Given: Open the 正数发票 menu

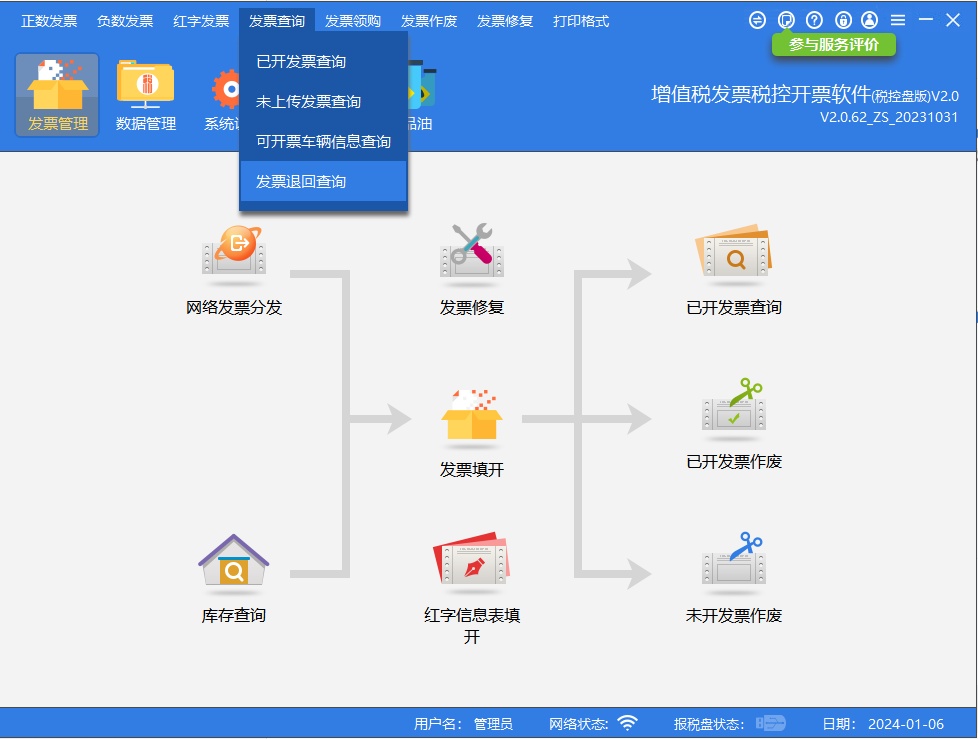Looking at the screenshot, I should click(x=48, y=18).
